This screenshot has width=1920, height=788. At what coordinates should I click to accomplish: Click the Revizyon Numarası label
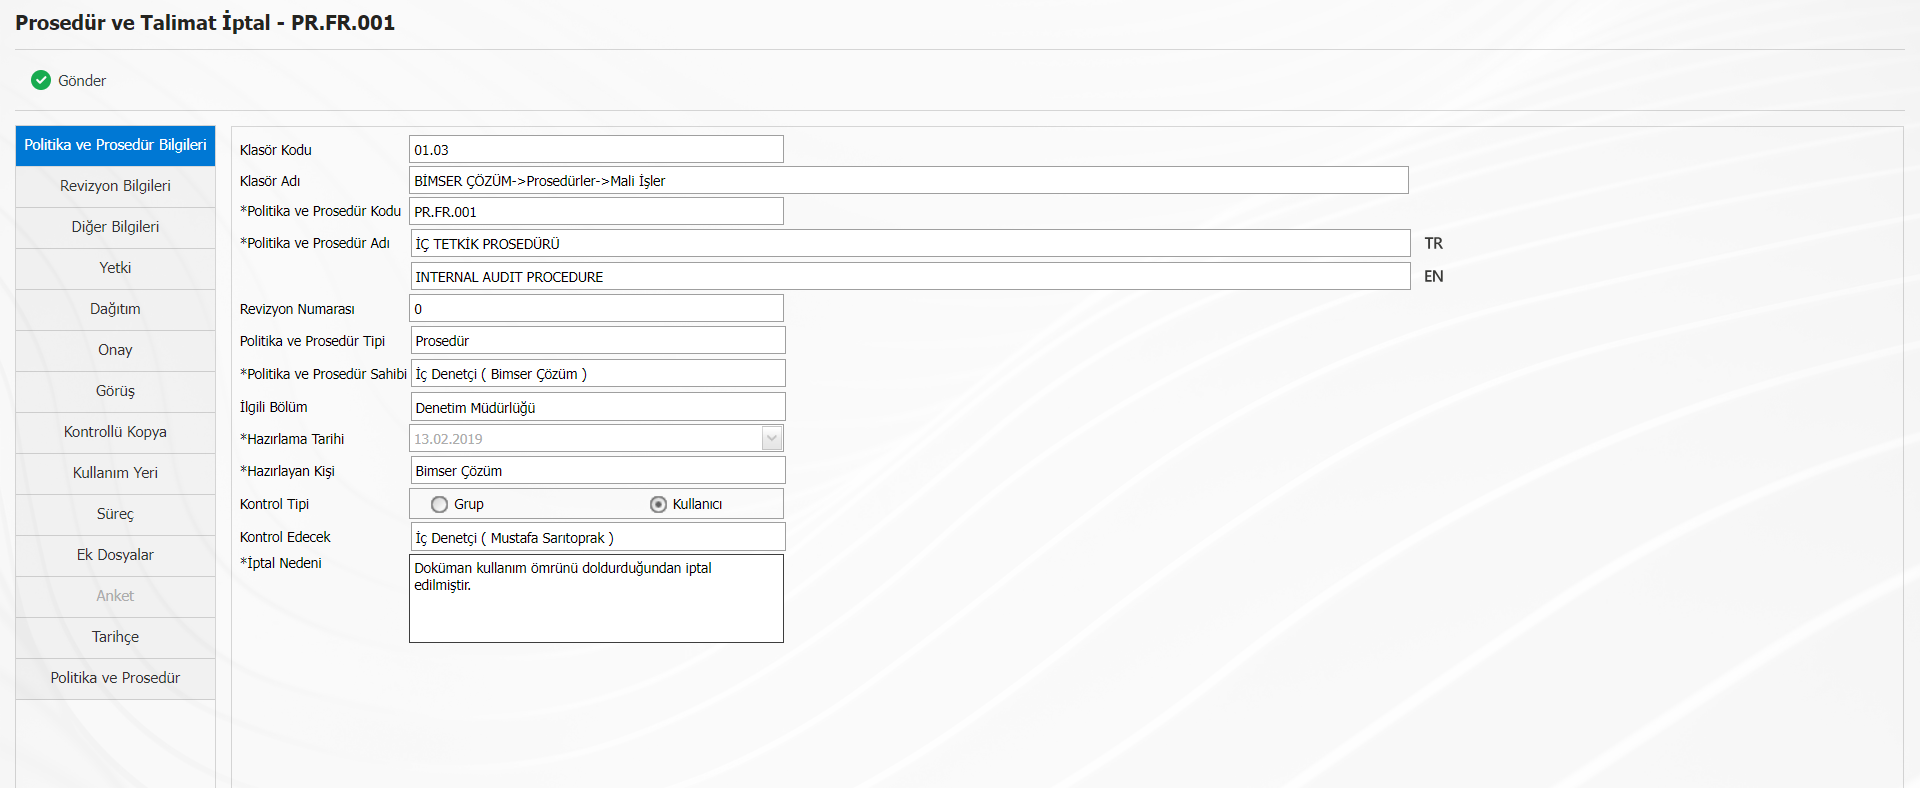[296, 309]
